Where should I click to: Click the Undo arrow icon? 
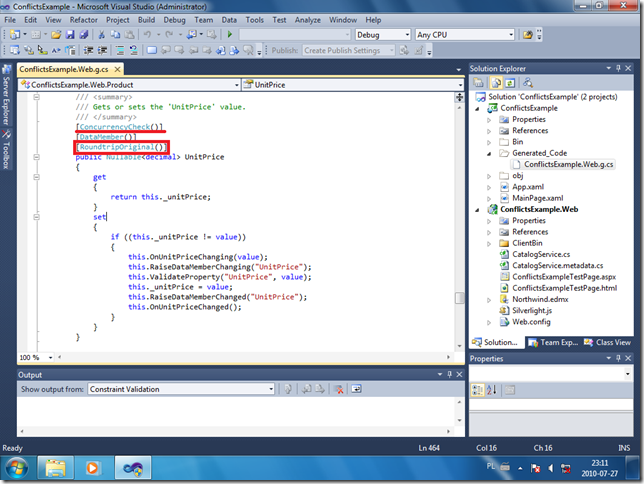click(x=147, y=35)
